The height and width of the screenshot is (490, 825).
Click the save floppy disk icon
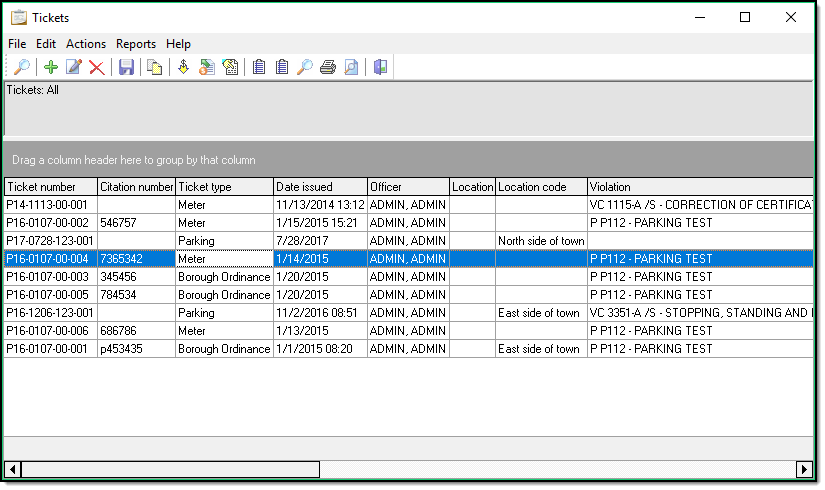point(126,67)
